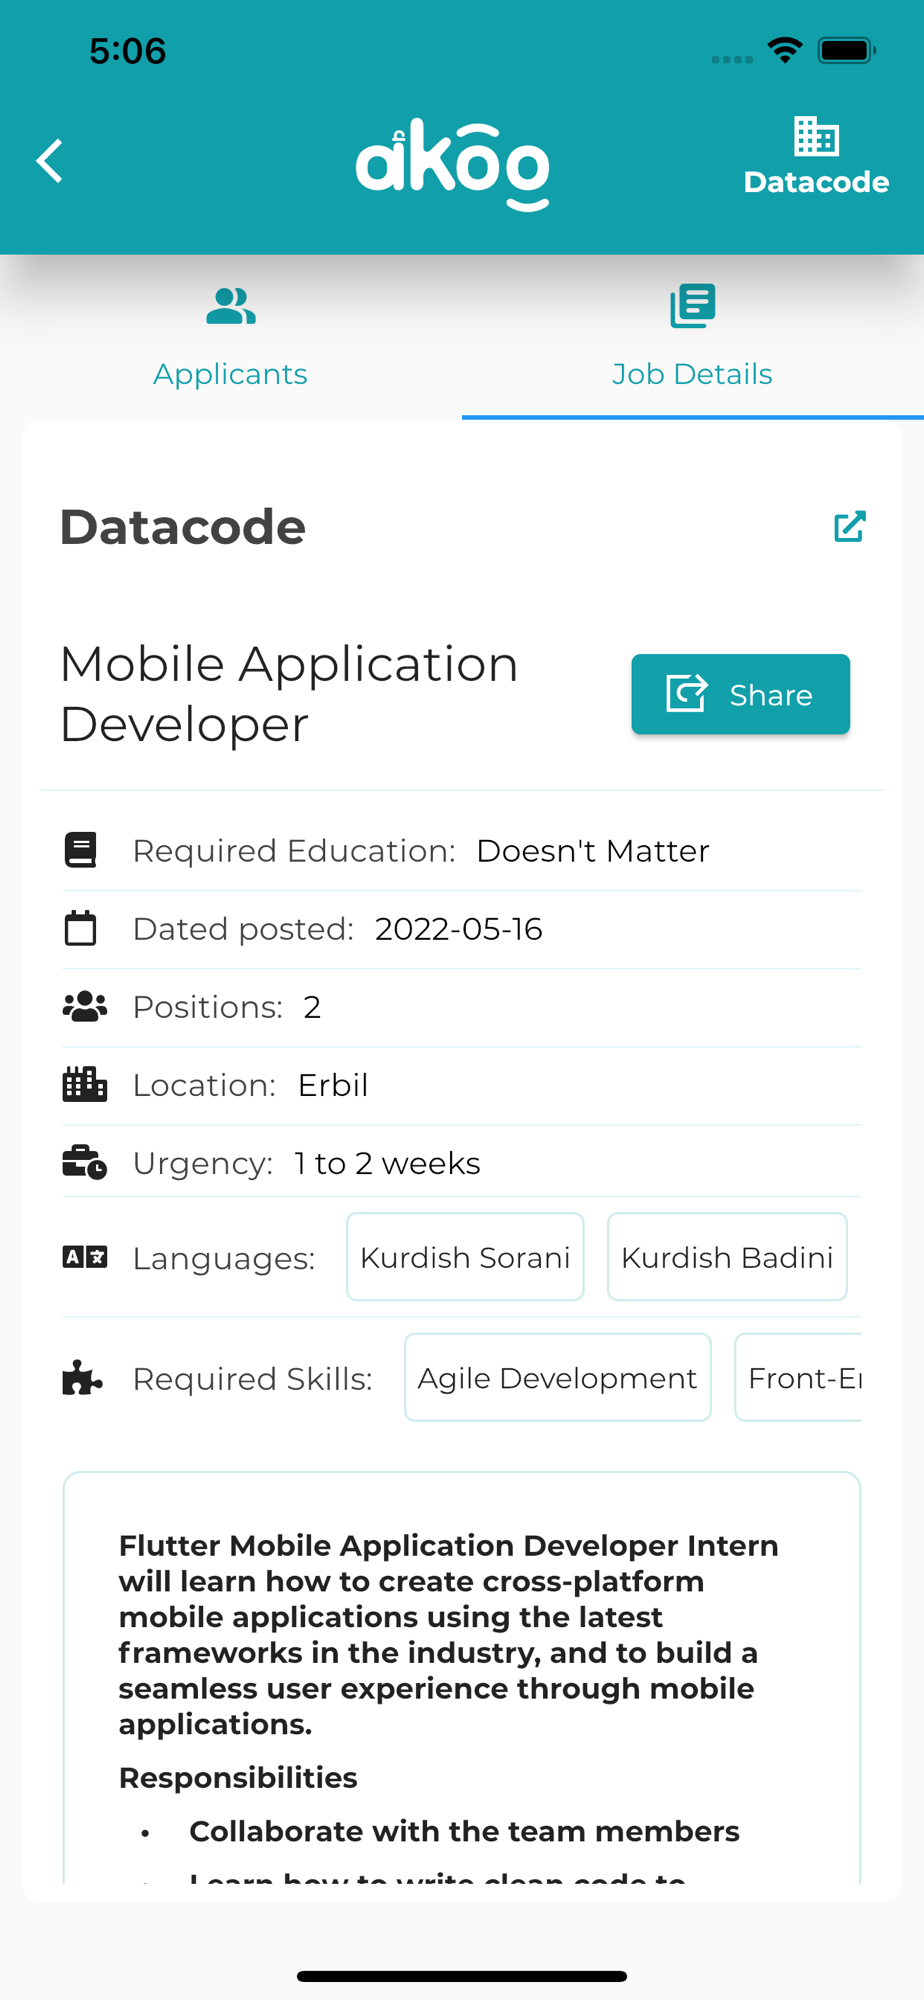Click the Responsibilities heading in description
The height and width of the screenshot is (2000, 924).
(238, 1777)
